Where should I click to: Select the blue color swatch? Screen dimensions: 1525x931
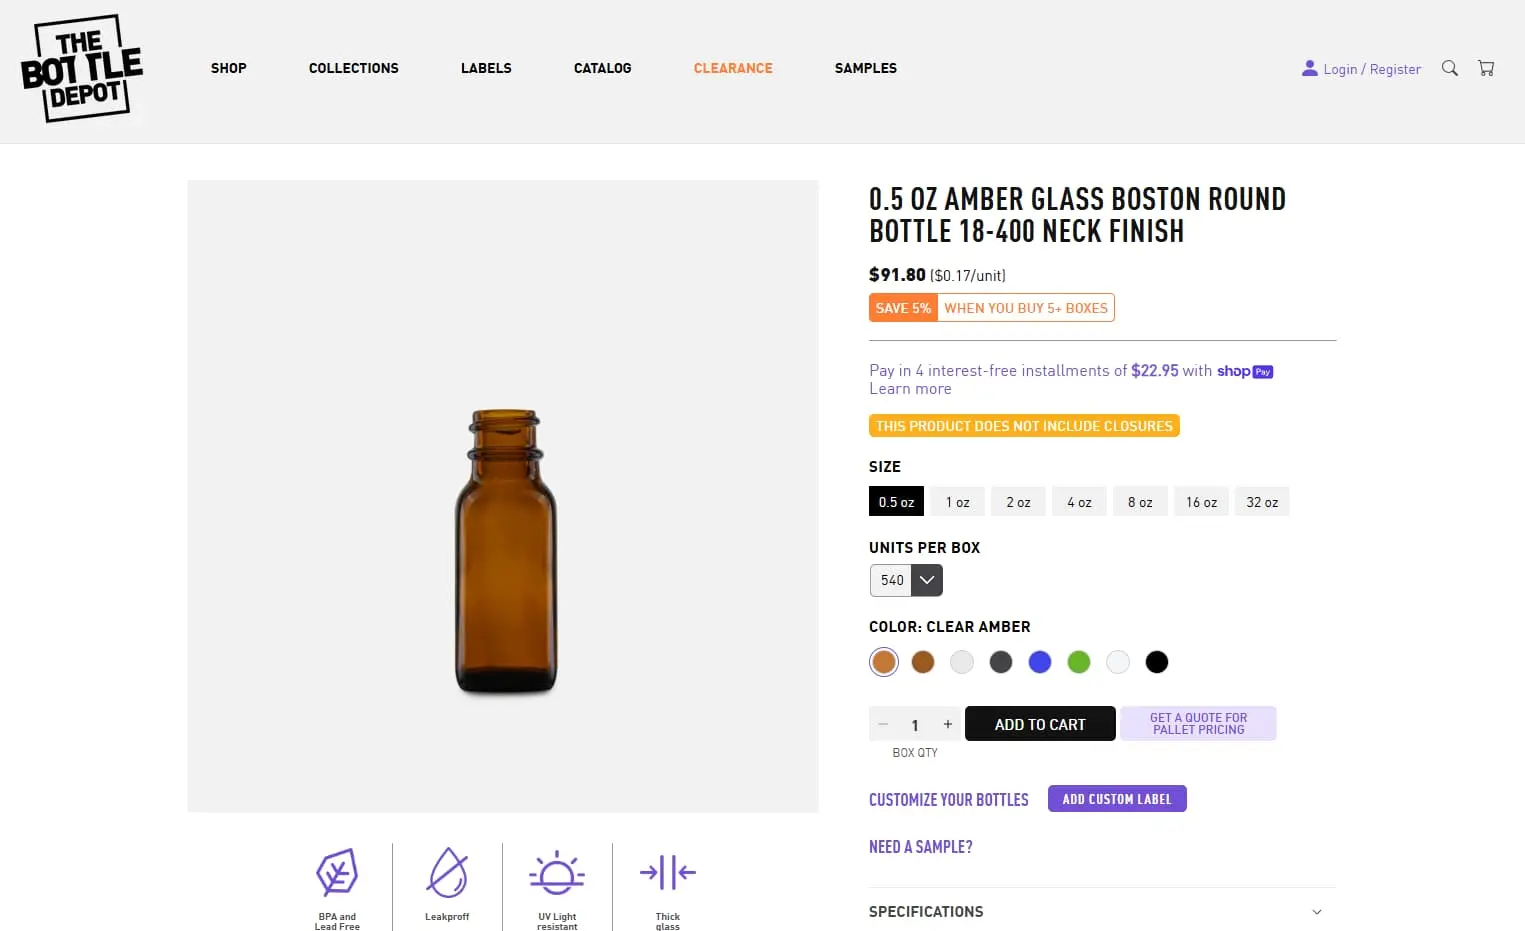(1040, 661)
